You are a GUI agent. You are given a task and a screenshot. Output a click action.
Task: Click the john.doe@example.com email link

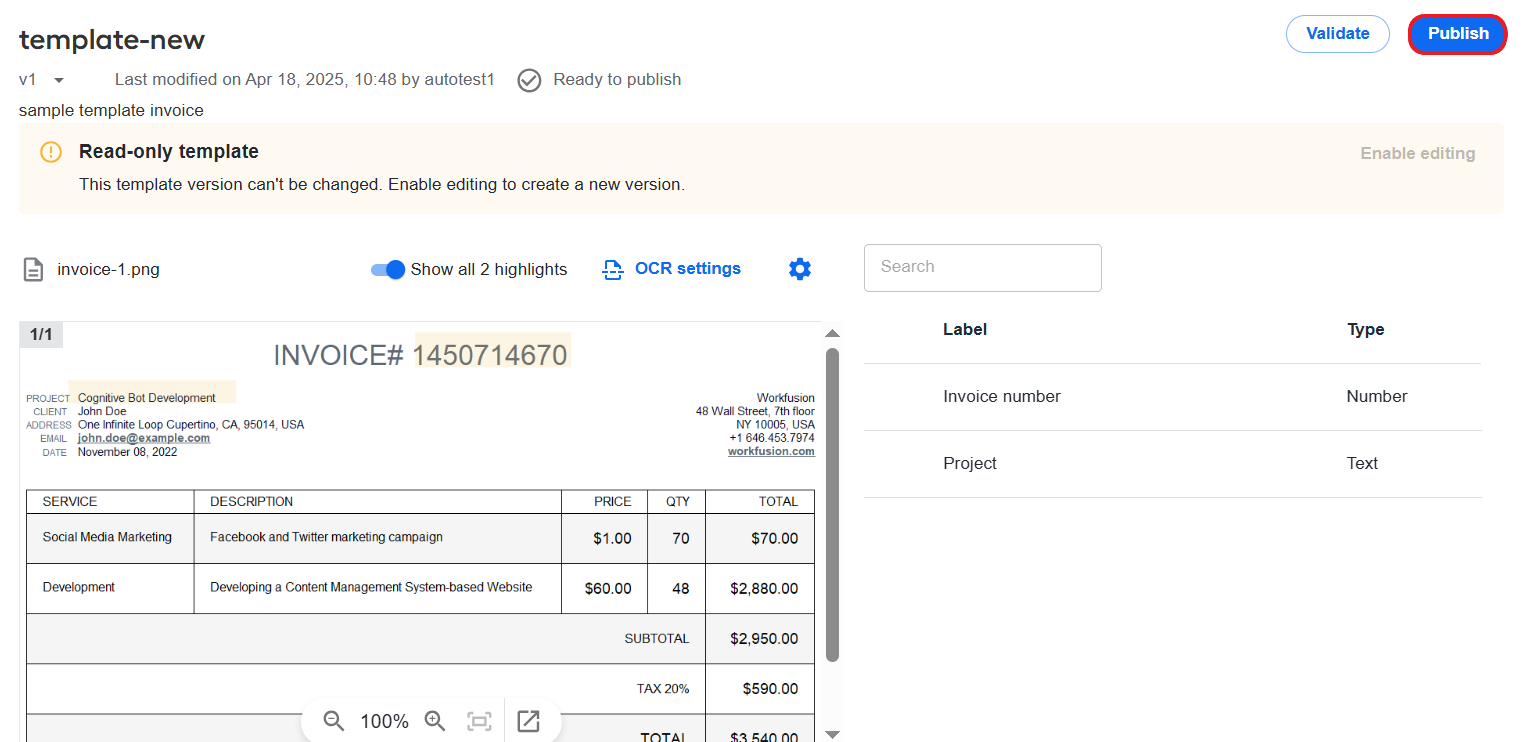tap(144, 438)
